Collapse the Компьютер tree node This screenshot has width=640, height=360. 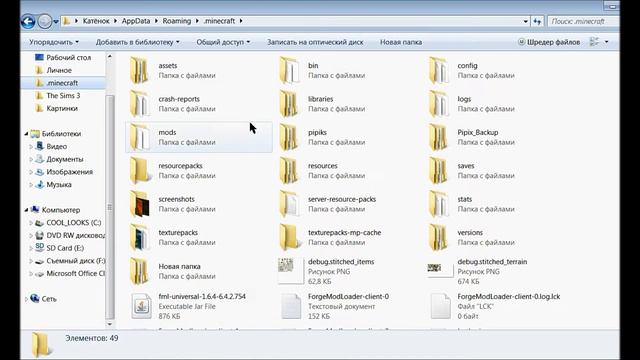27,210
